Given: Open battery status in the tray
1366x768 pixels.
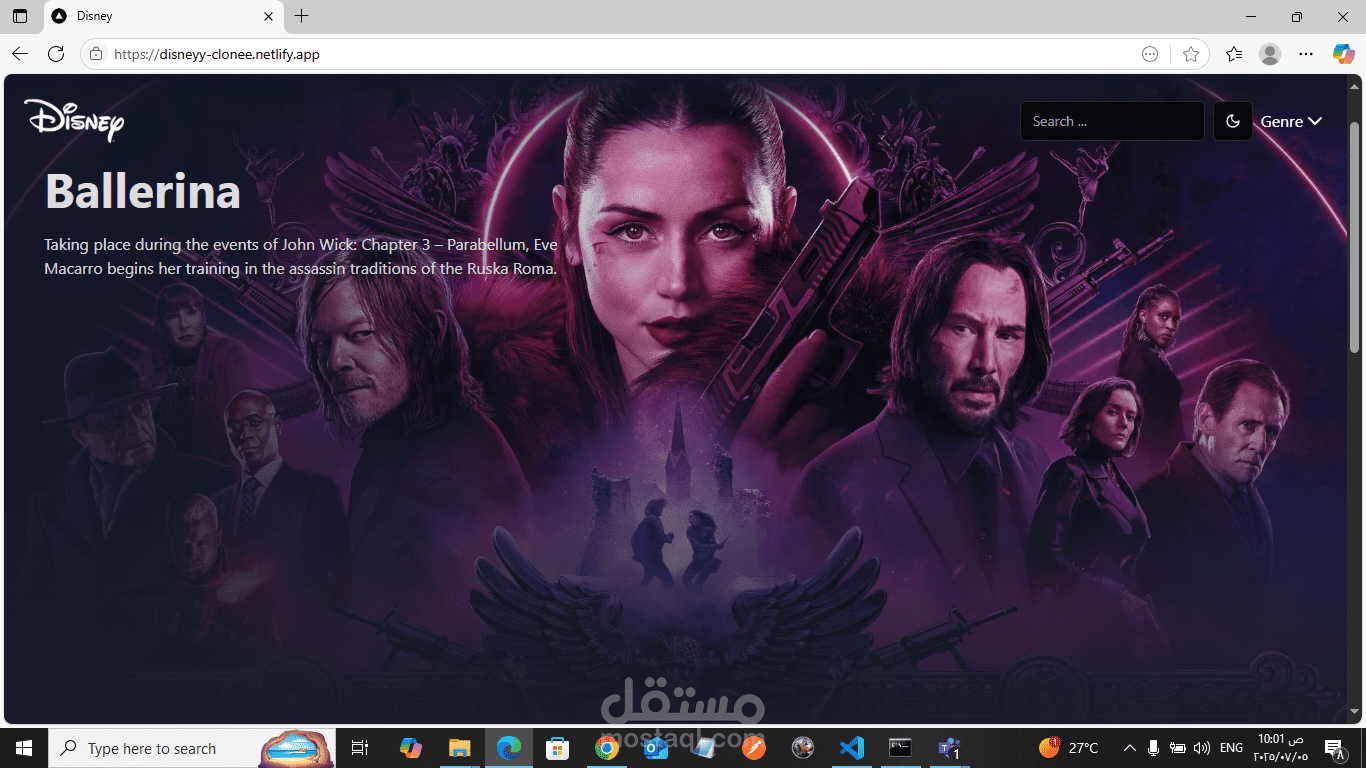Looking at the screenshot, I should [x=1178, y=748].
